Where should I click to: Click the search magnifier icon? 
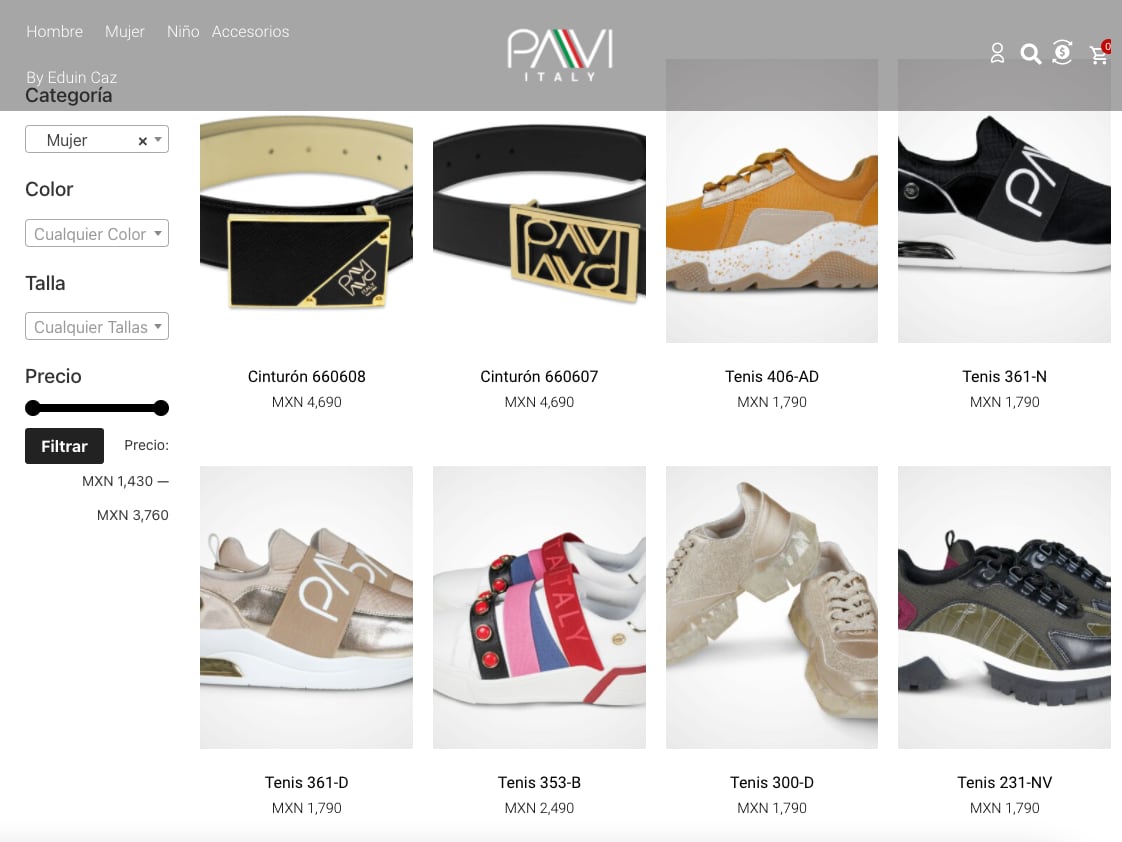click(1030, 54)
